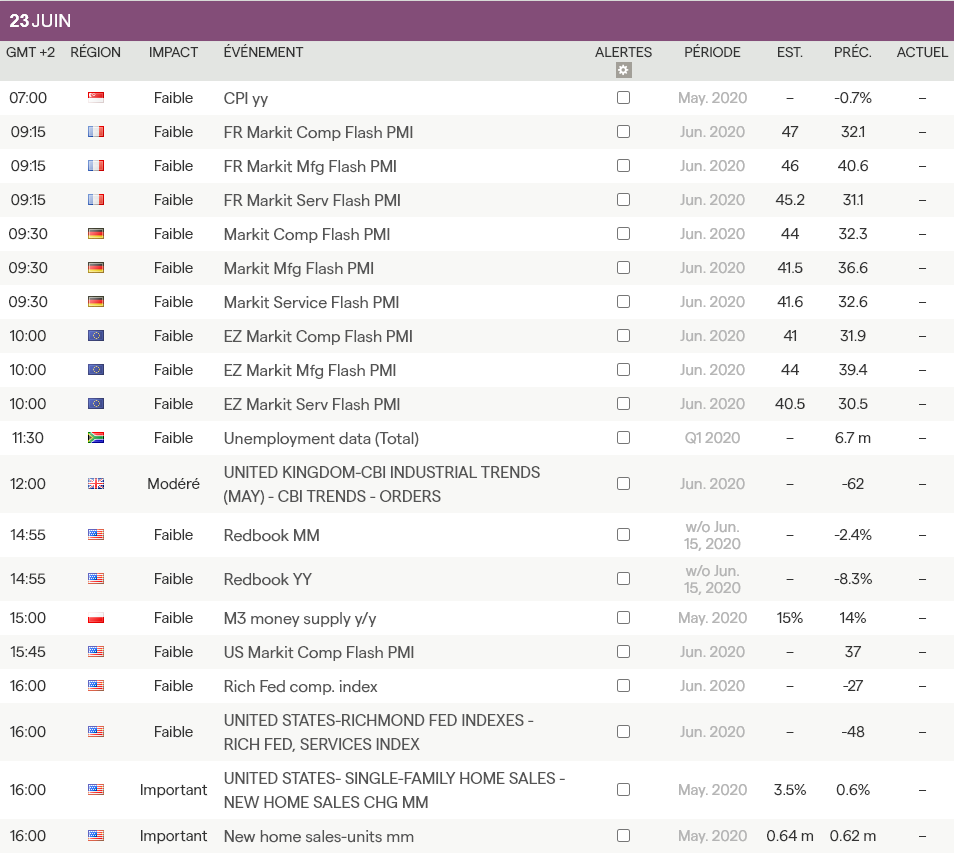Click the US flag beside US Markit Comp Flash PMI
Viewport: 954px width, 861px height.
click(x=96, y=652)
